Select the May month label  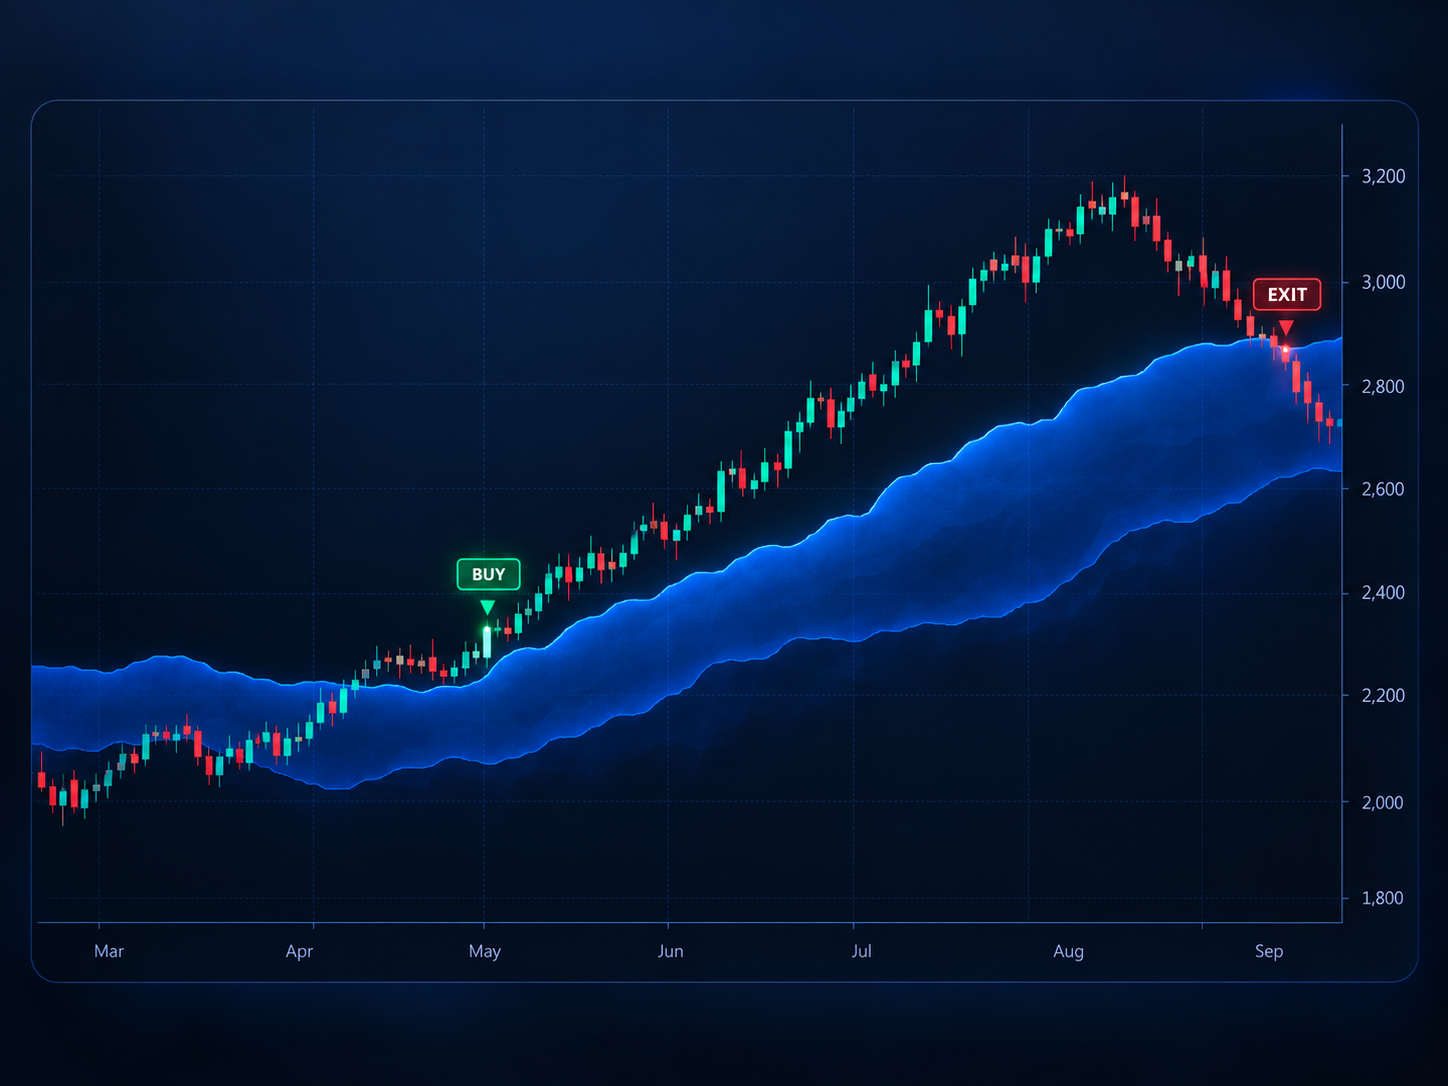(x=485, y=951)
